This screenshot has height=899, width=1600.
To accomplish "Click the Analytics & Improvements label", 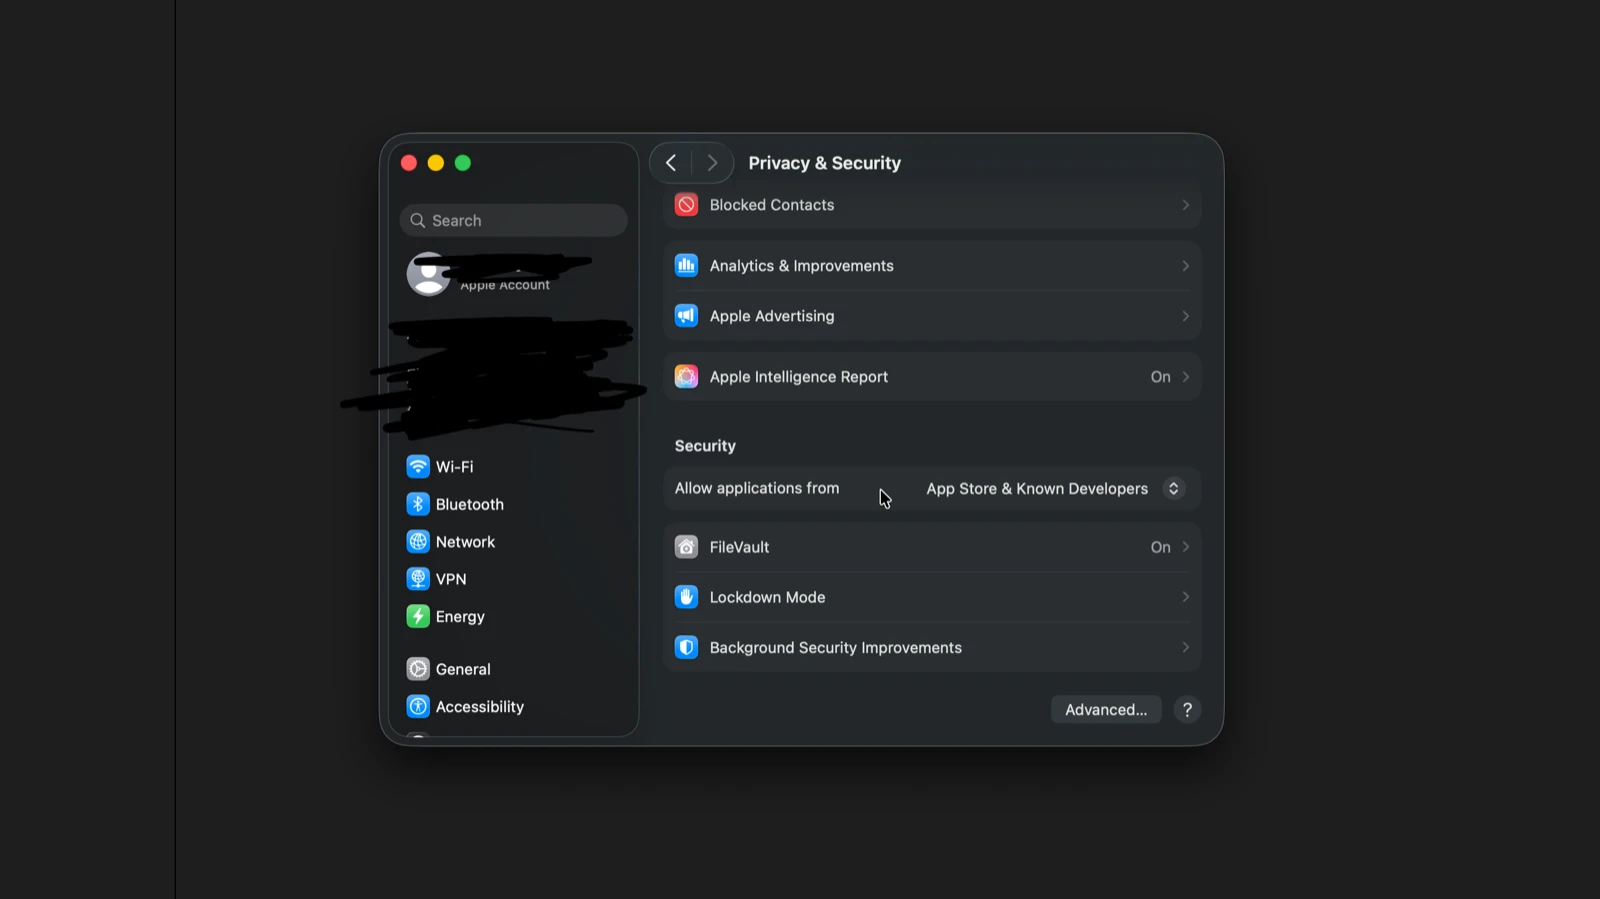I will [x=802, y=266].
